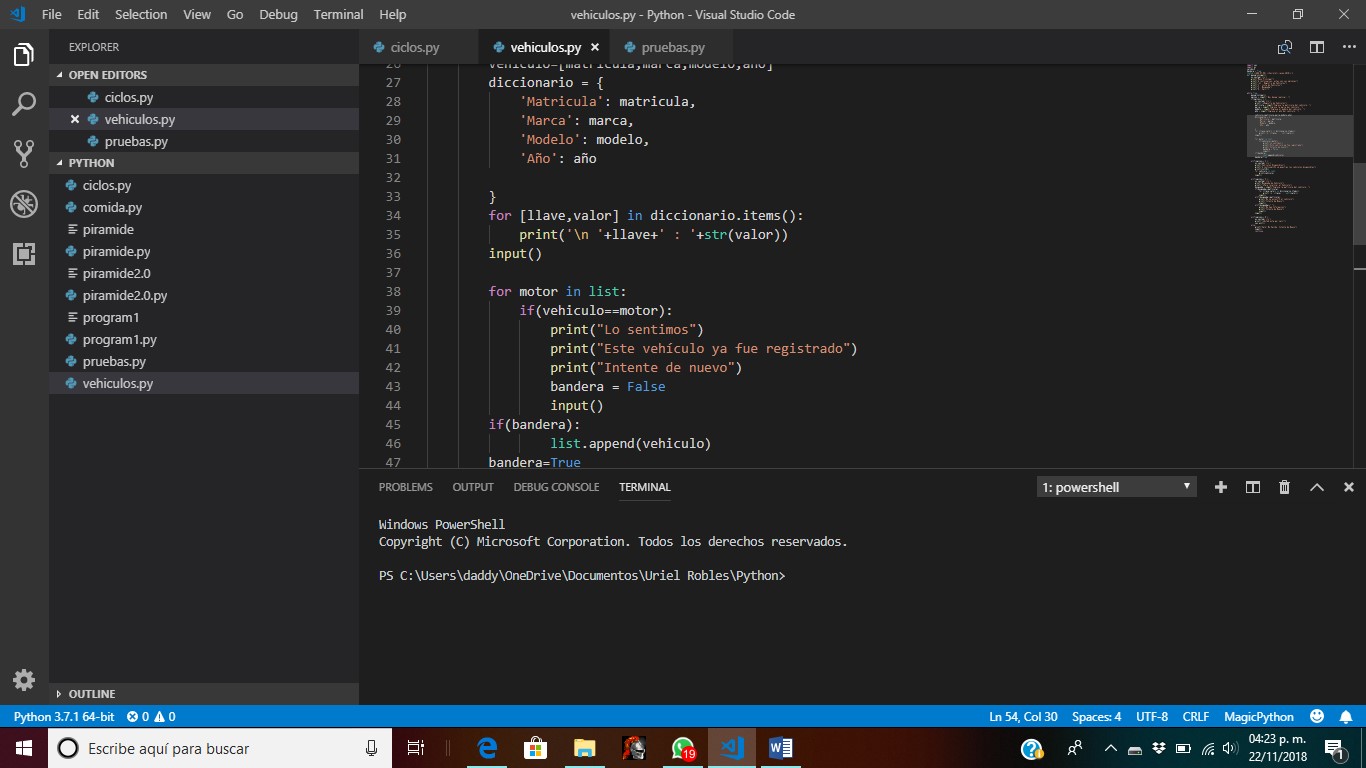Open the Extensions view

(x=24, y=254)
